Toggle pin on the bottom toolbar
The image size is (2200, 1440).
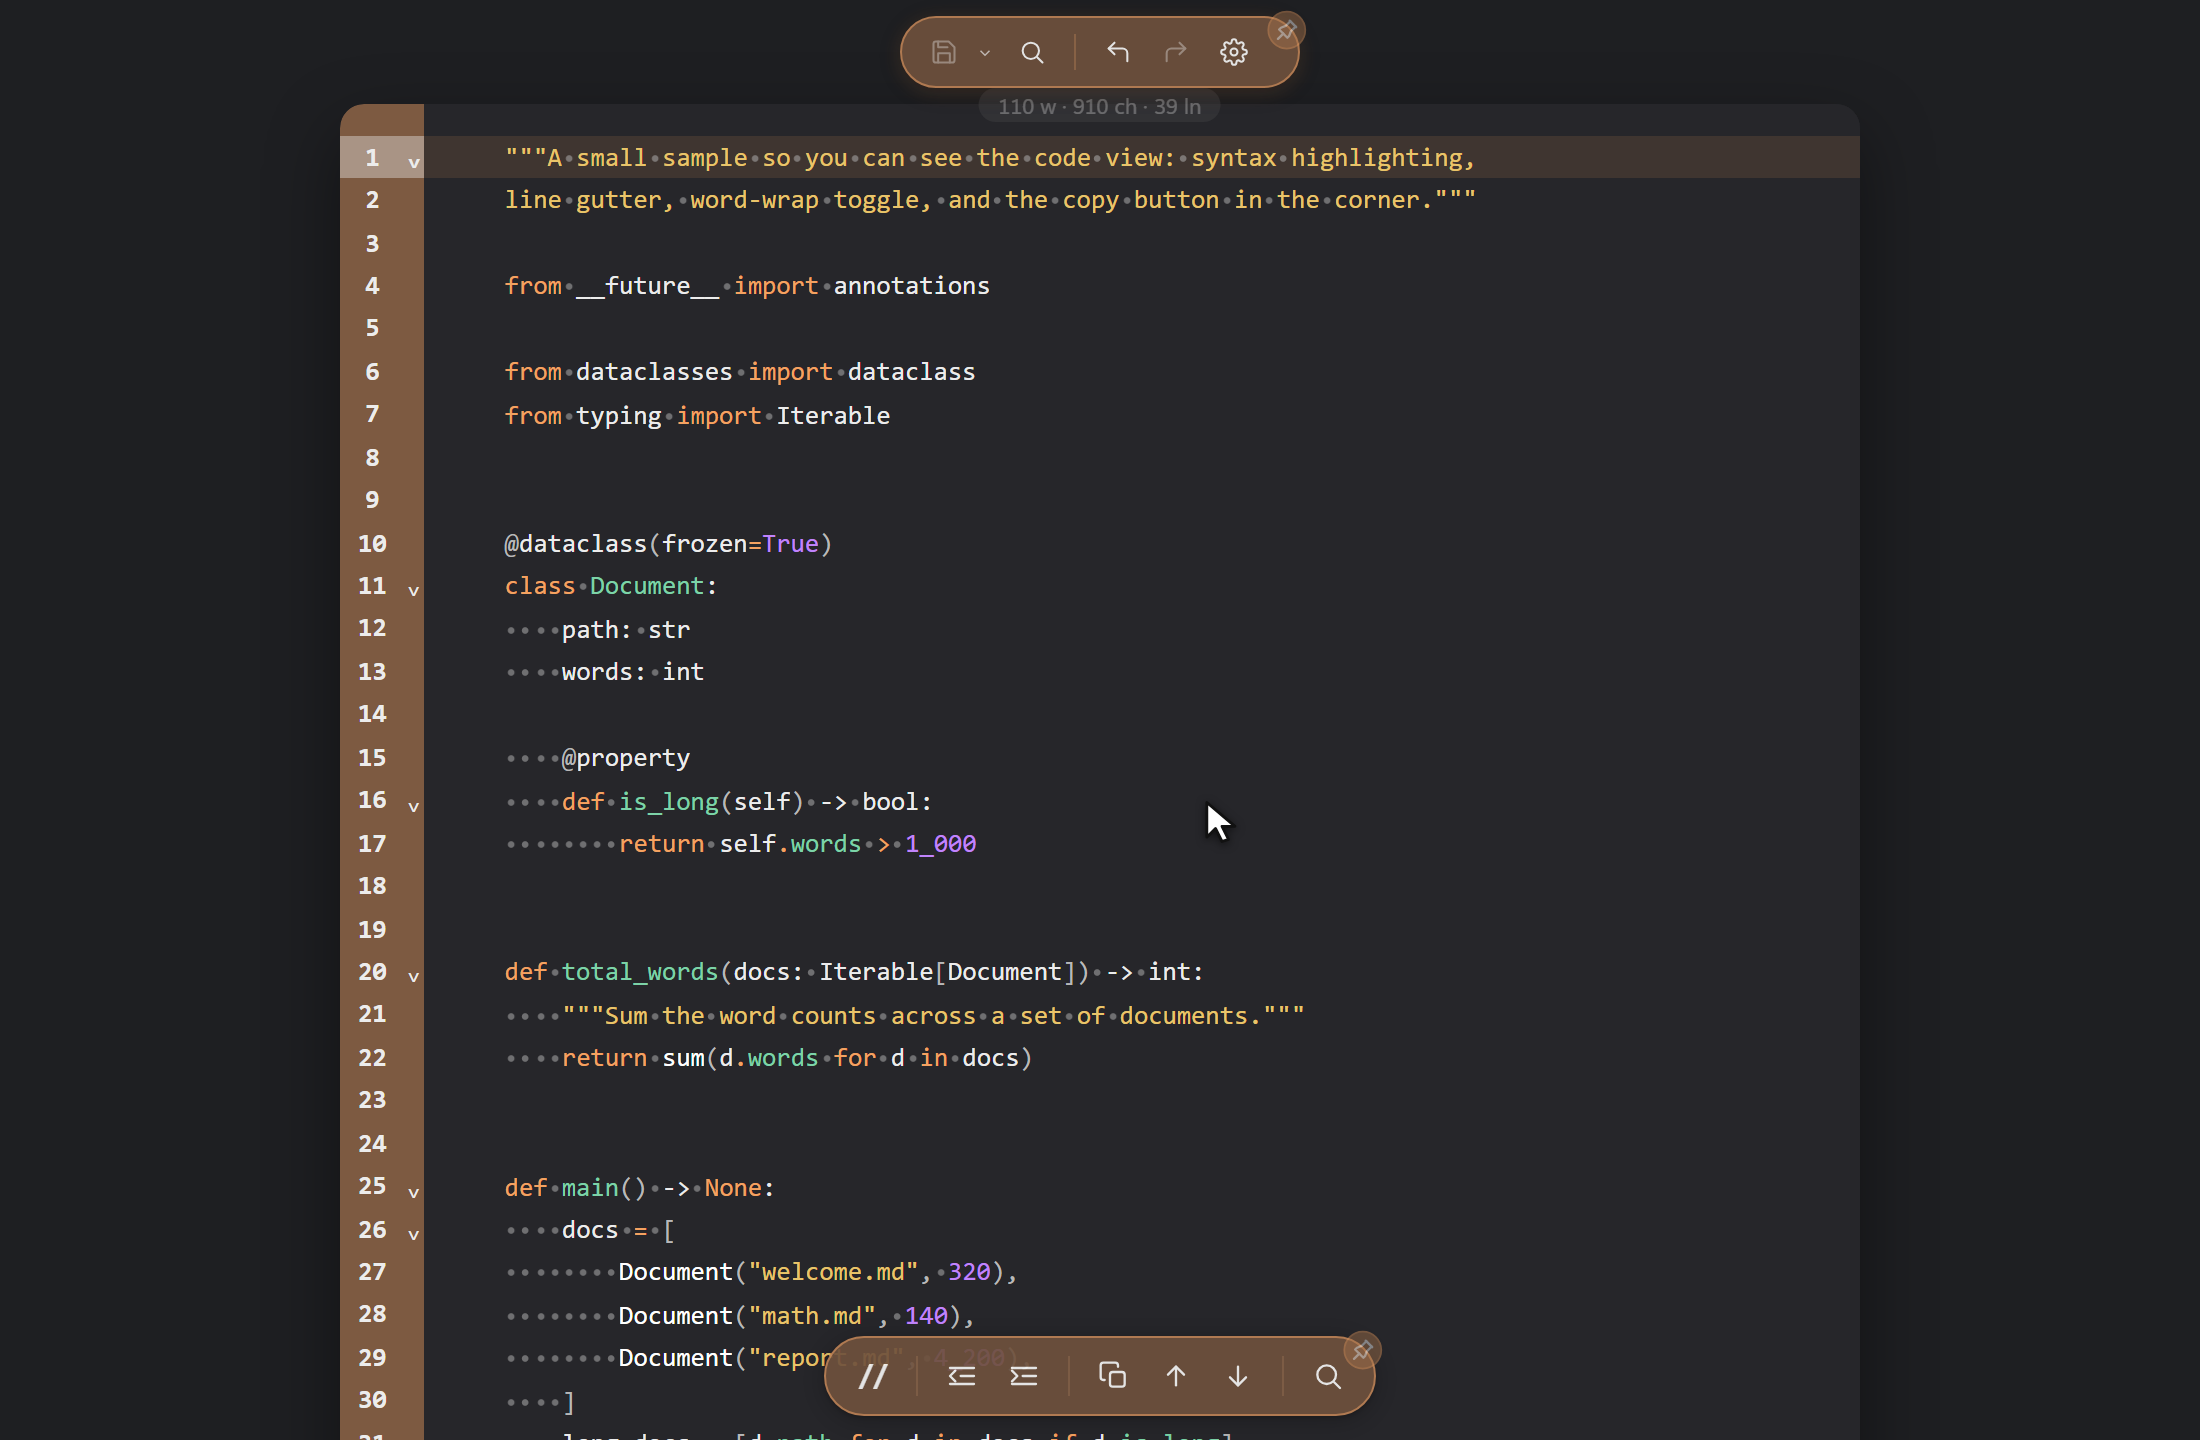(1362, 1350)
